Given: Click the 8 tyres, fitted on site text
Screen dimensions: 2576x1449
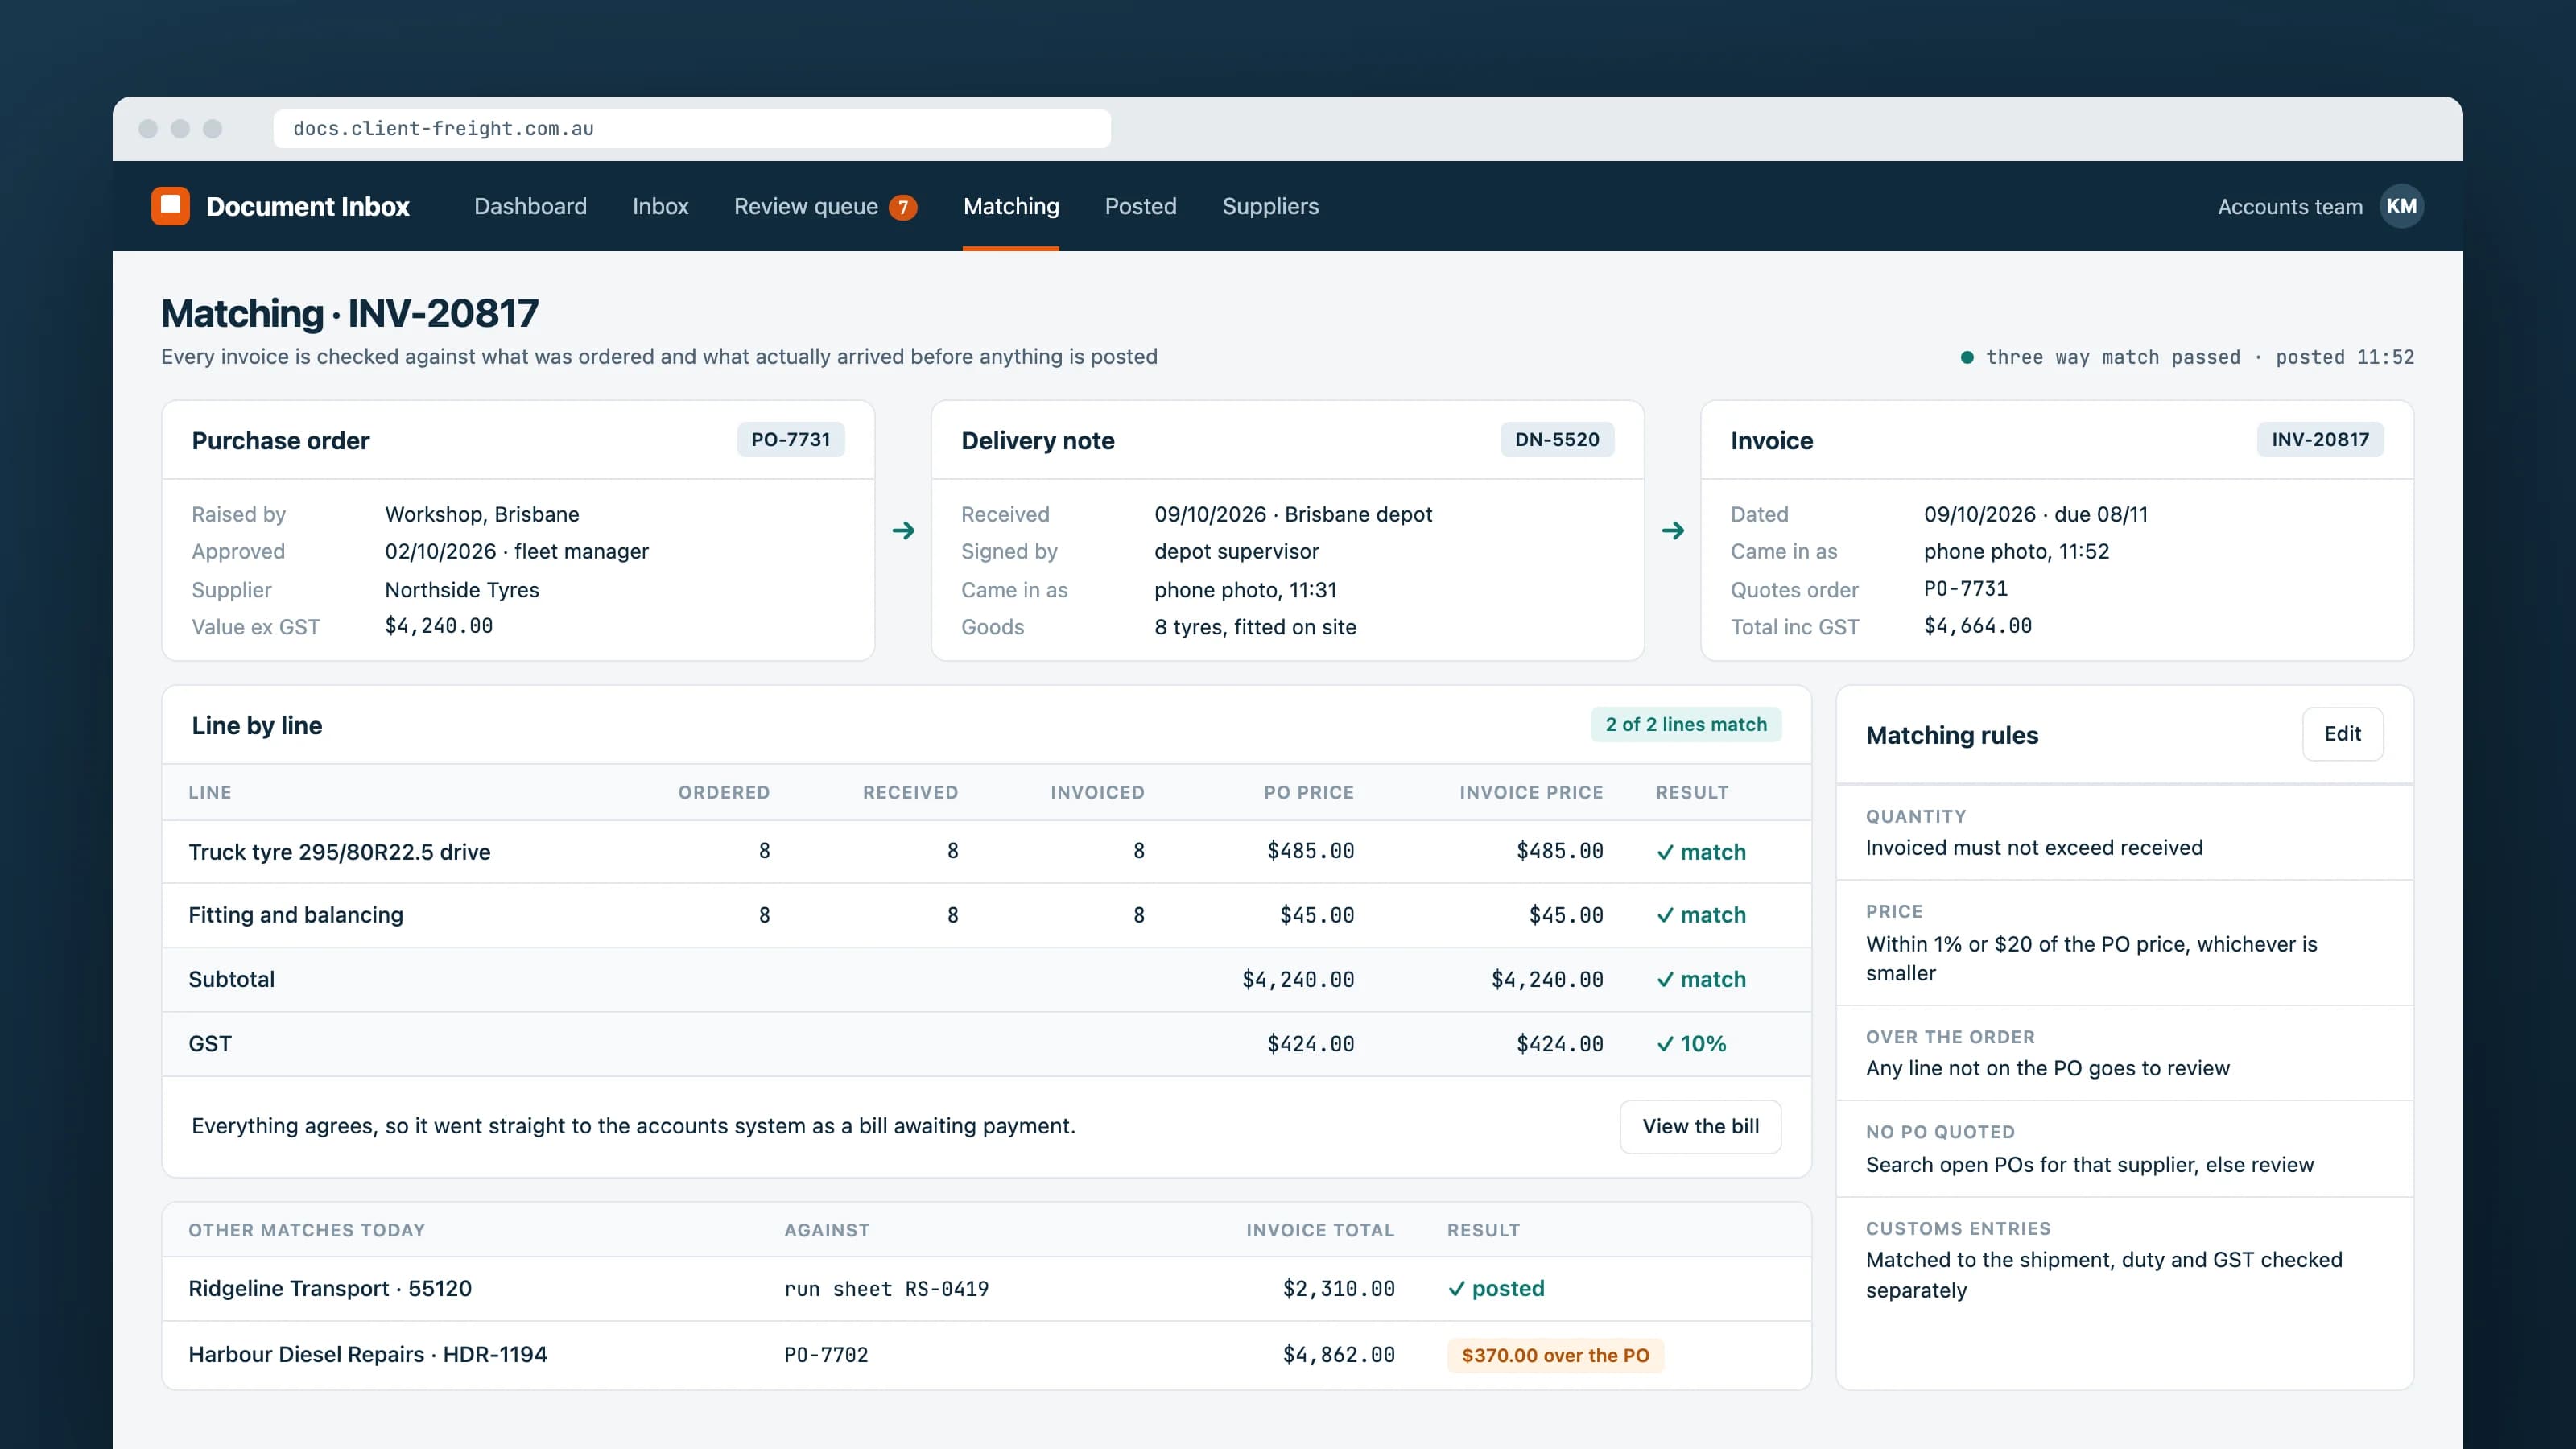Looking at the screenshot, I should point(1255,627).
